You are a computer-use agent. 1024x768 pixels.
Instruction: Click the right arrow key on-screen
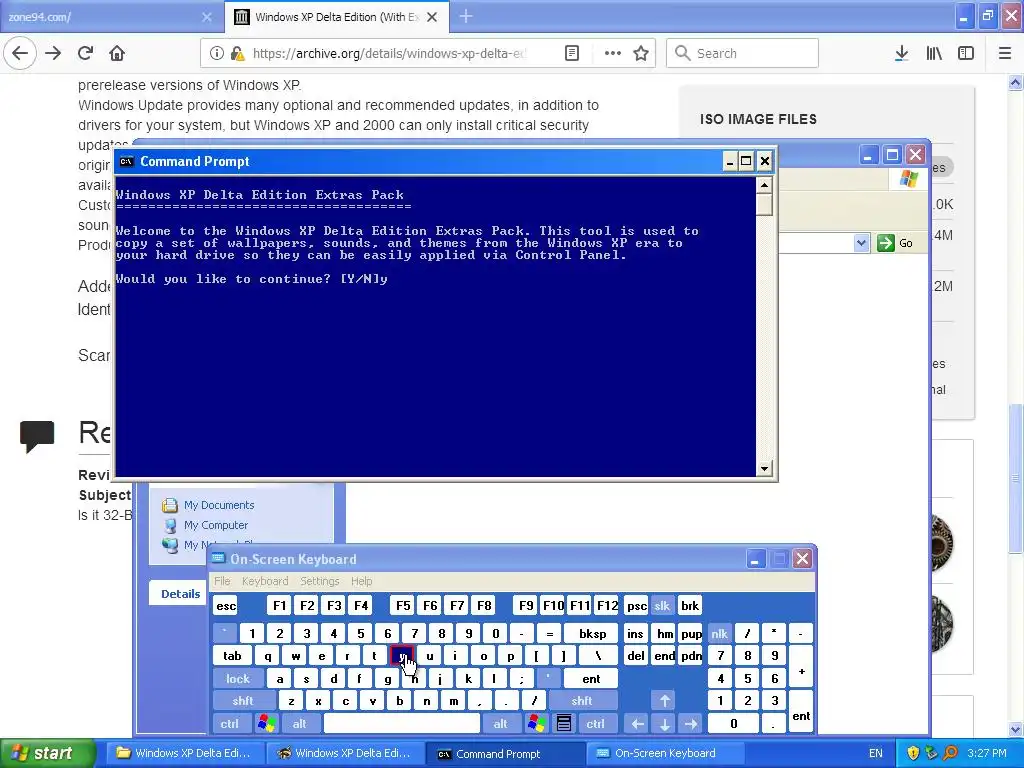coord(691,724)
